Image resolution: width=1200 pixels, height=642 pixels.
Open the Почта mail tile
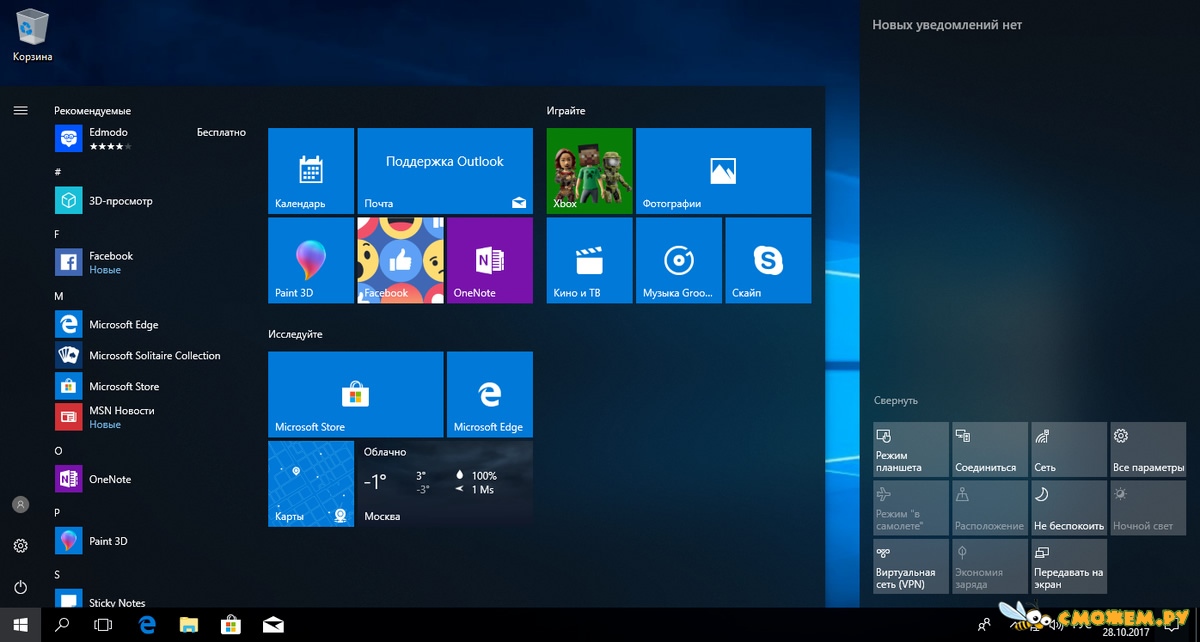(x=445, y=170)
